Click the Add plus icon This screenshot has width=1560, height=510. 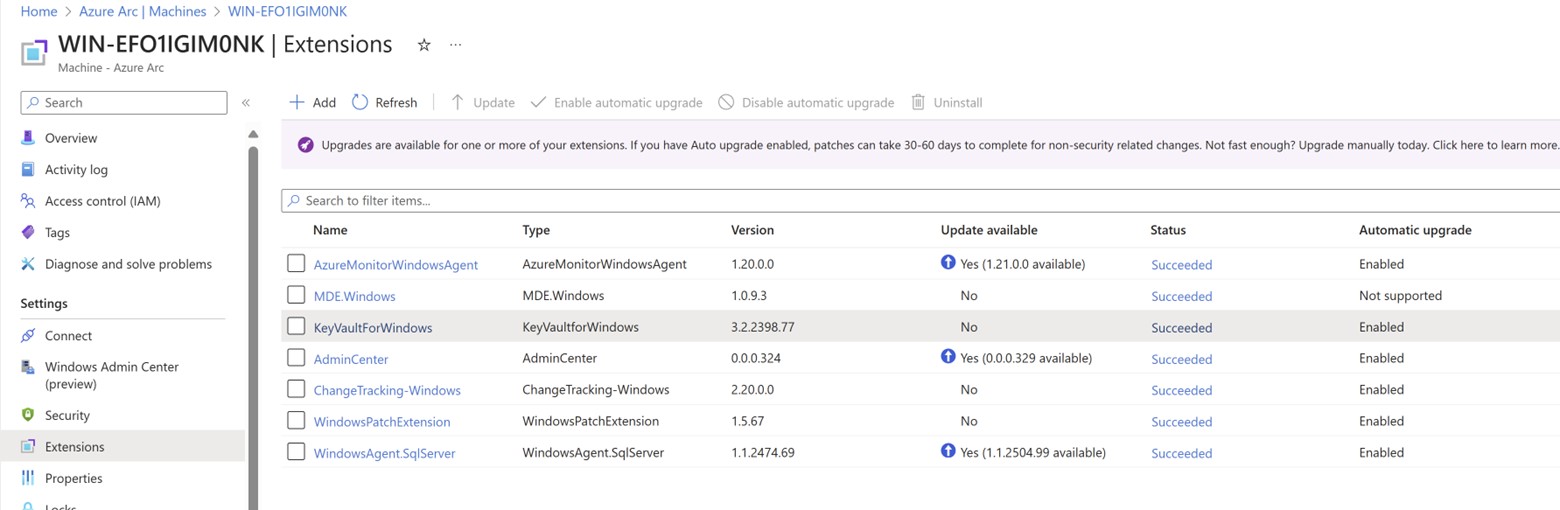pos(296,102)
